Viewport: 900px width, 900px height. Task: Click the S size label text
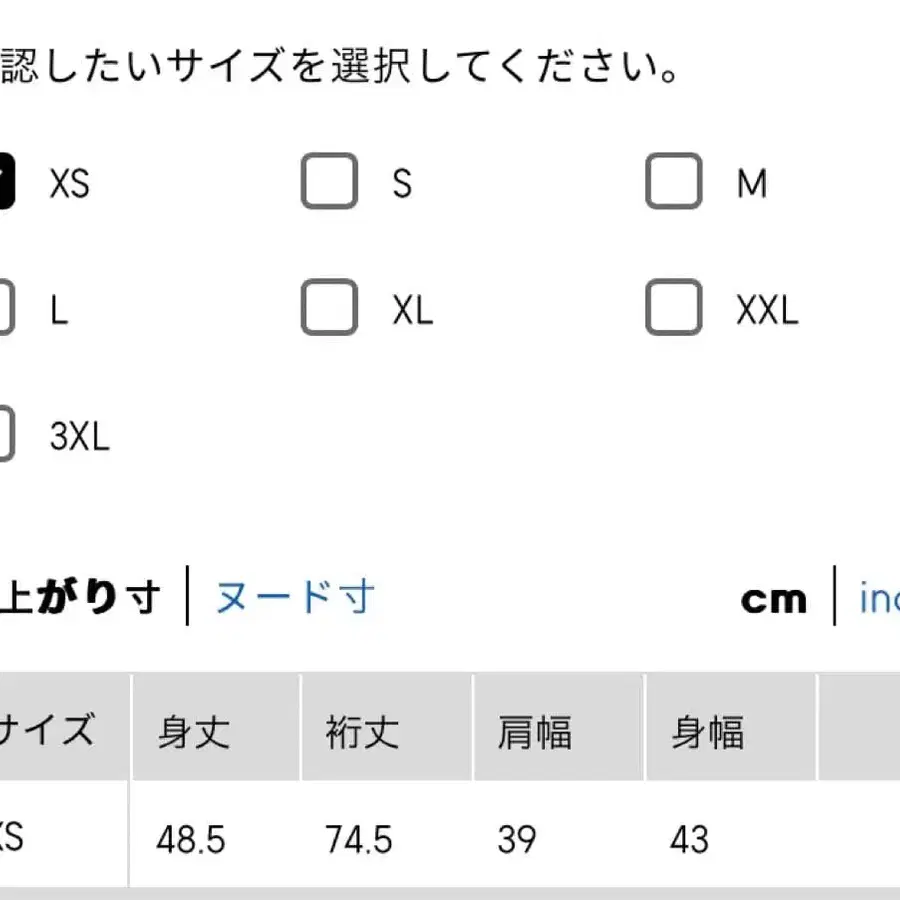pyautogui.click(x=401, y=184)
